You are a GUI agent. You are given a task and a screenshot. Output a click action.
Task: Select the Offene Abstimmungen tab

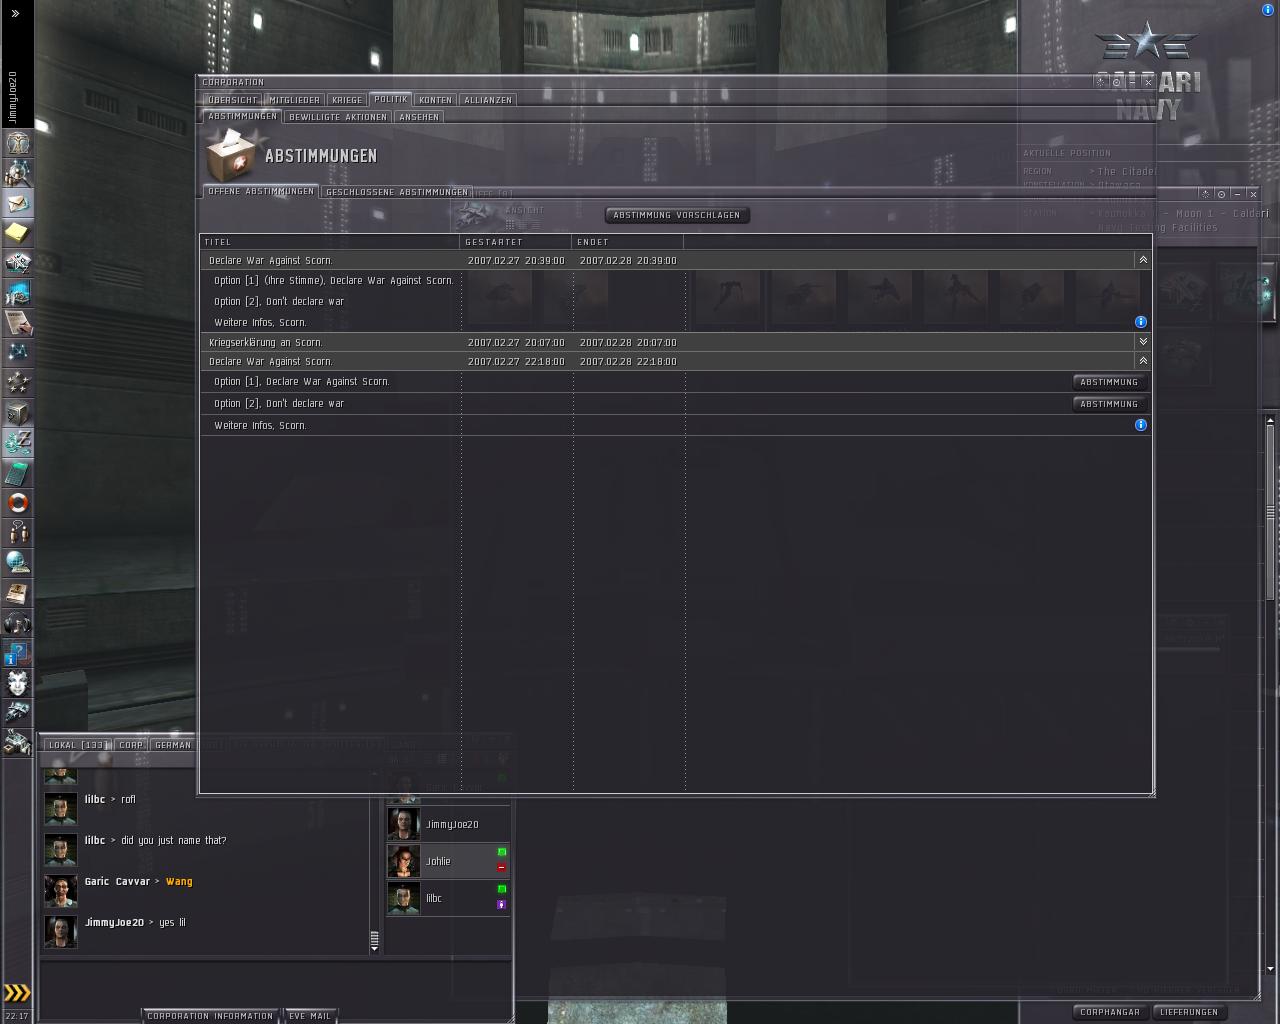[x=261, y=191]
